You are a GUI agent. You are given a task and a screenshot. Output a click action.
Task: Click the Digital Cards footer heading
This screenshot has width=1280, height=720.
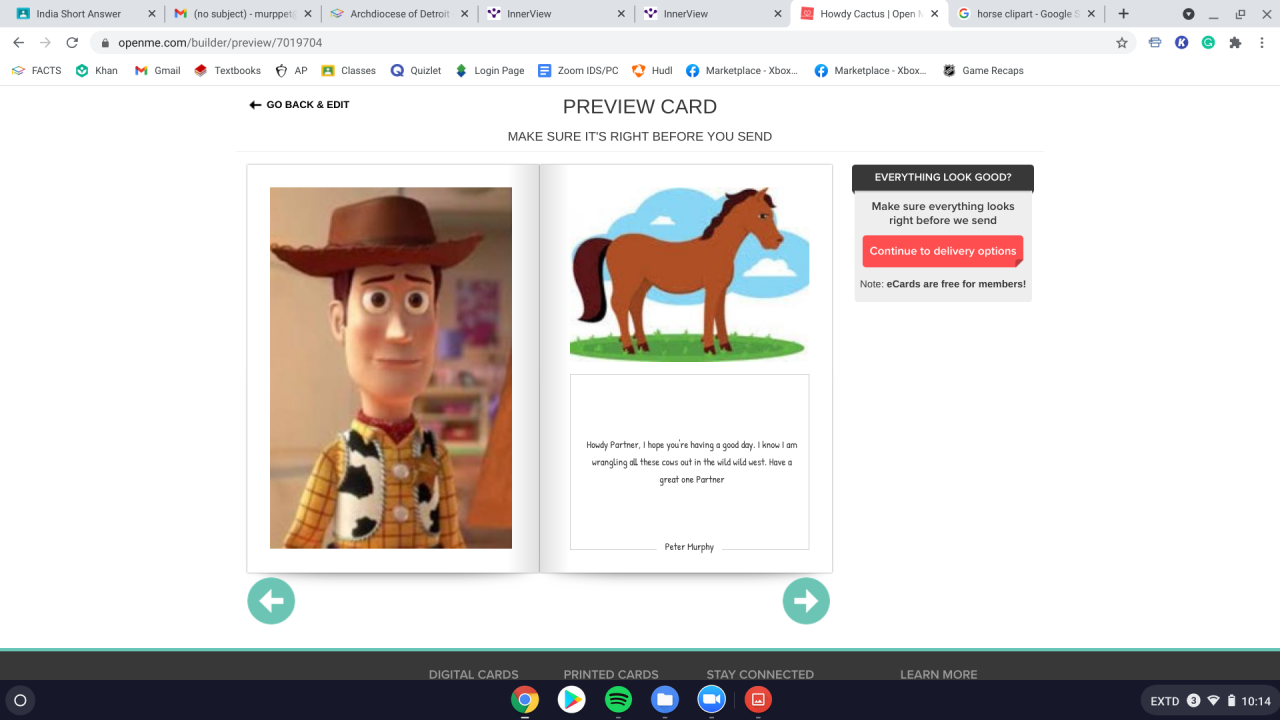click(474, 674)
